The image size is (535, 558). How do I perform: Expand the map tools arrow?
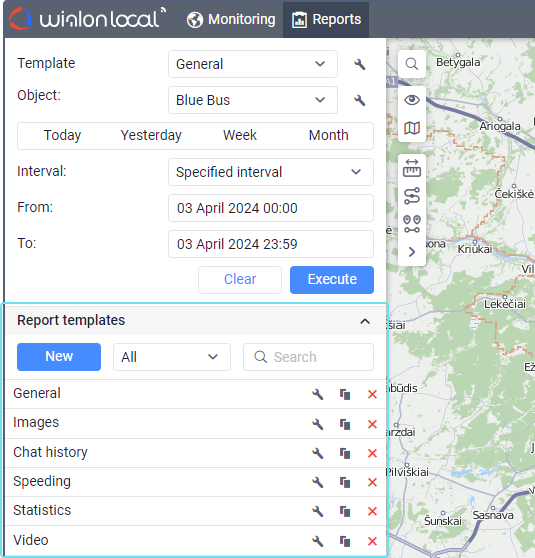pos(412,252)
